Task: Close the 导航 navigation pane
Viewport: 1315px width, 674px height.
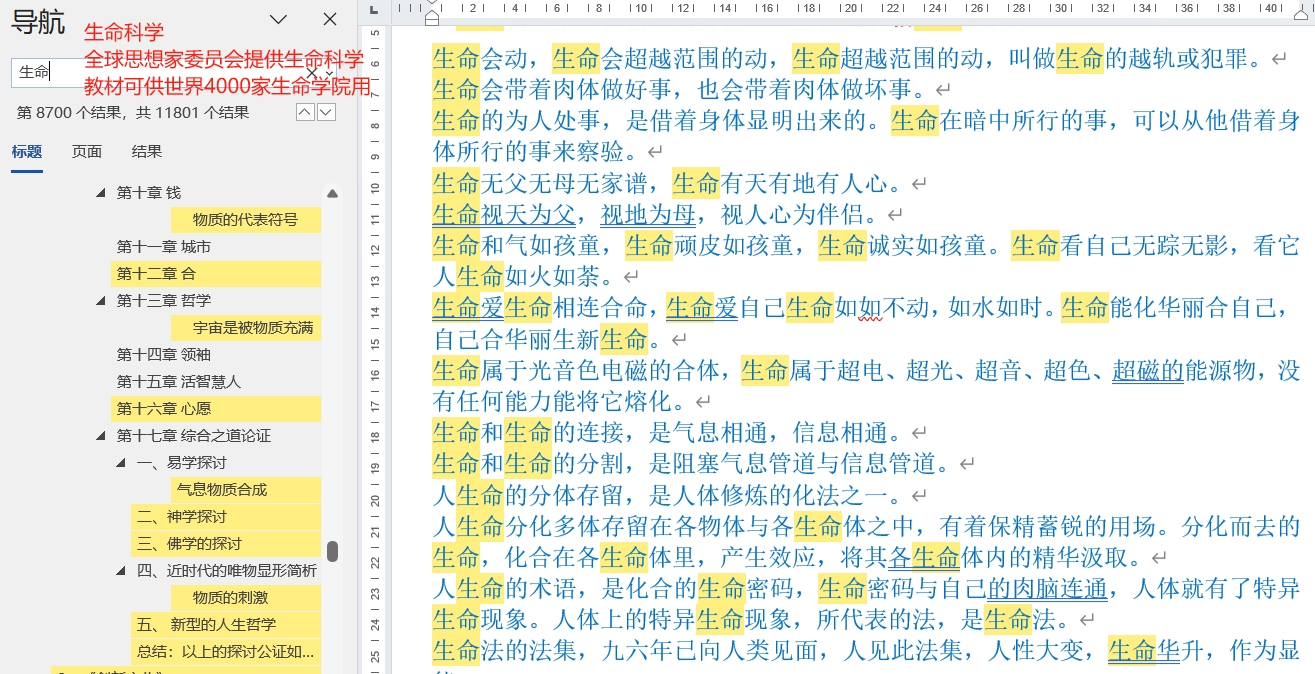Action: coord(330,19)
